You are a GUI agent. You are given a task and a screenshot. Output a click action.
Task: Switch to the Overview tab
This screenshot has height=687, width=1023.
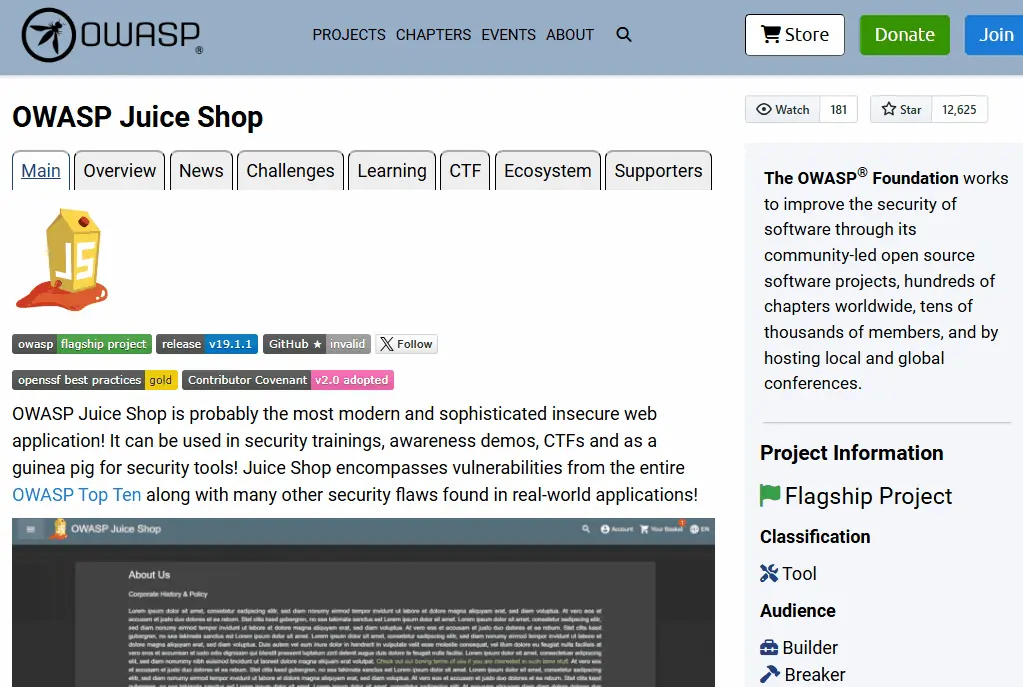[x=120, y=171]
